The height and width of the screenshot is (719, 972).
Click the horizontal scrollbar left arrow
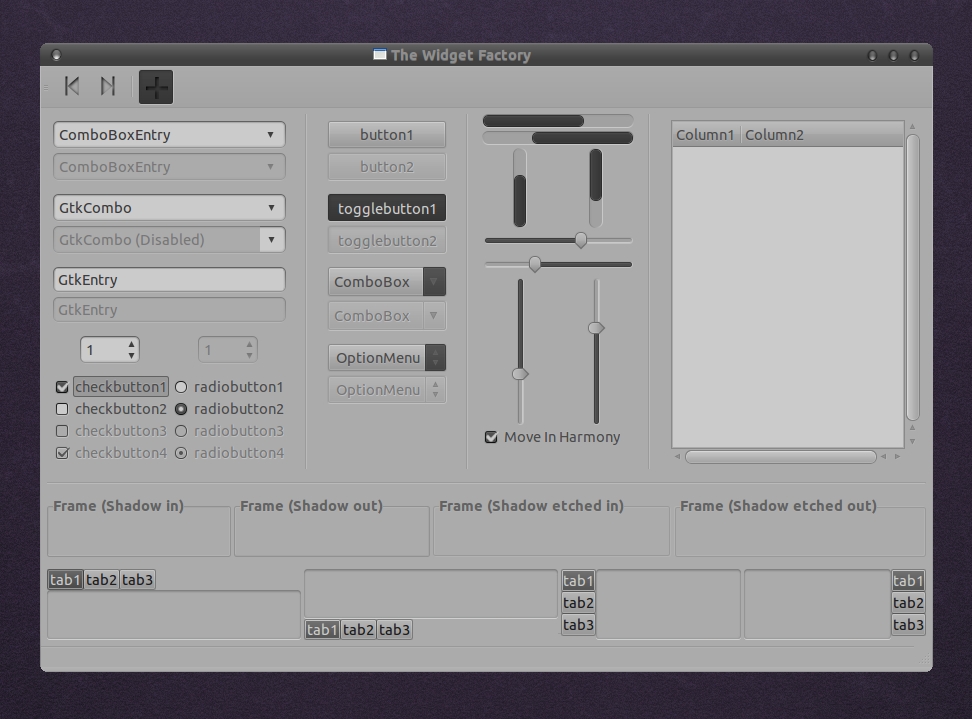(x=678, y=457)
